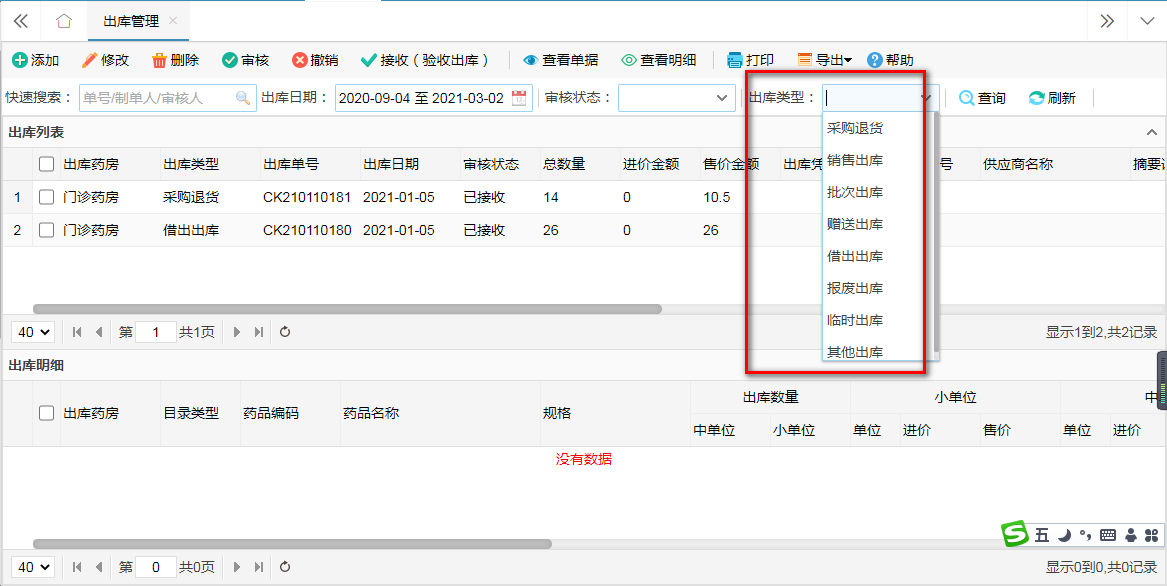Open the calendar picker for 出库日期

click(x=519, y=98)
